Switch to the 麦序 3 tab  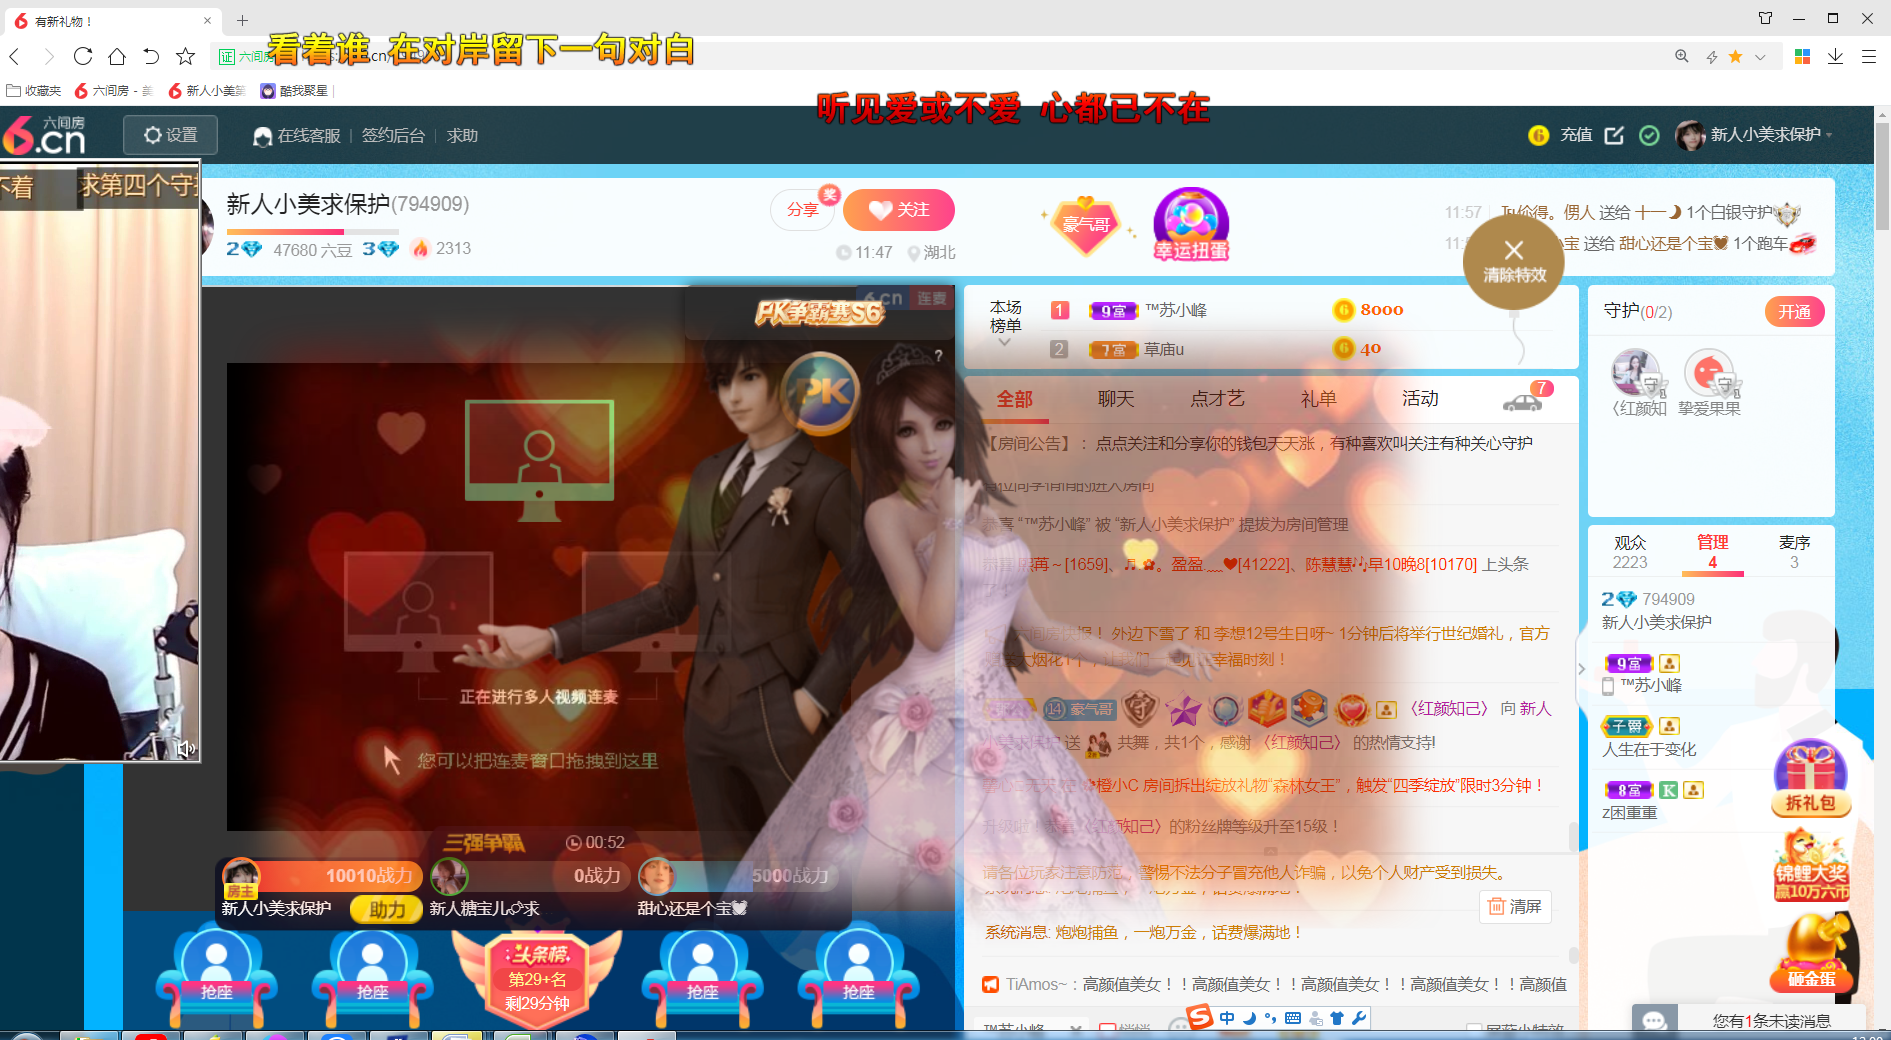(x=1794, y=552)
